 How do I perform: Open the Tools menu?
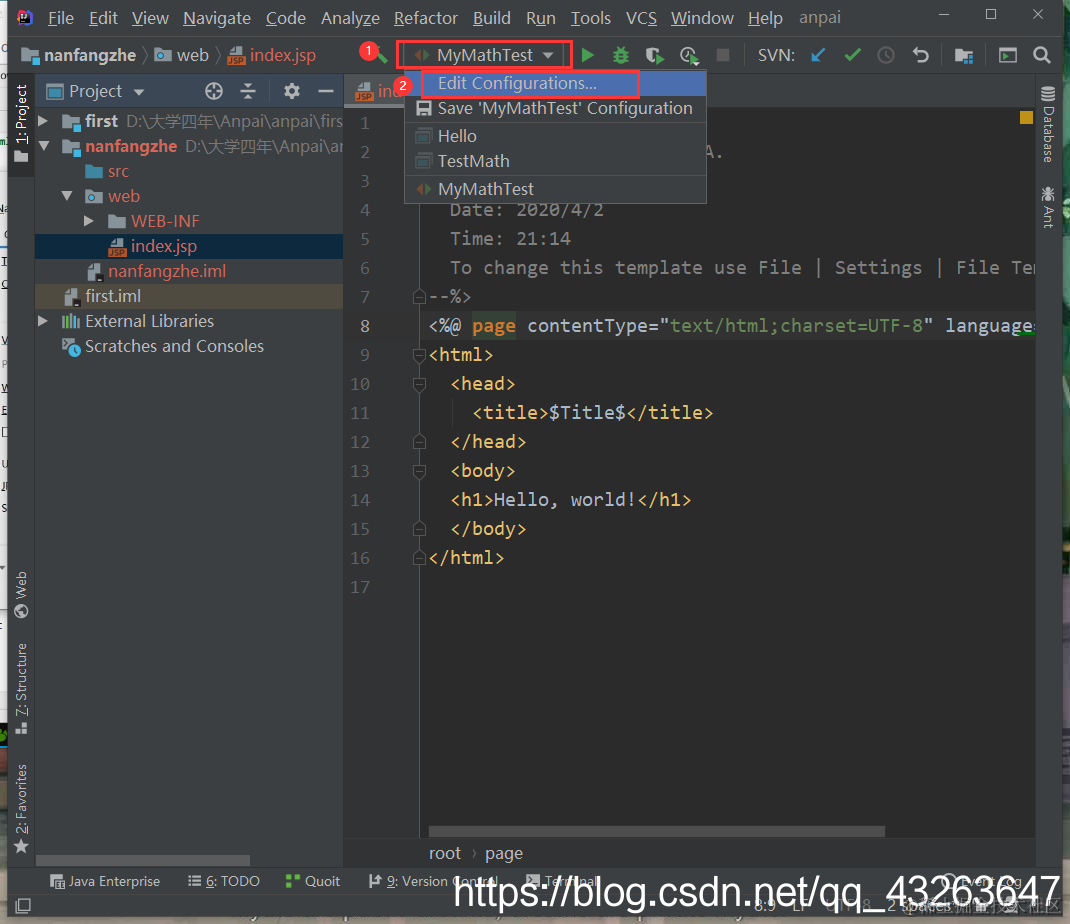pyautogui.click(x=590, y=18)
